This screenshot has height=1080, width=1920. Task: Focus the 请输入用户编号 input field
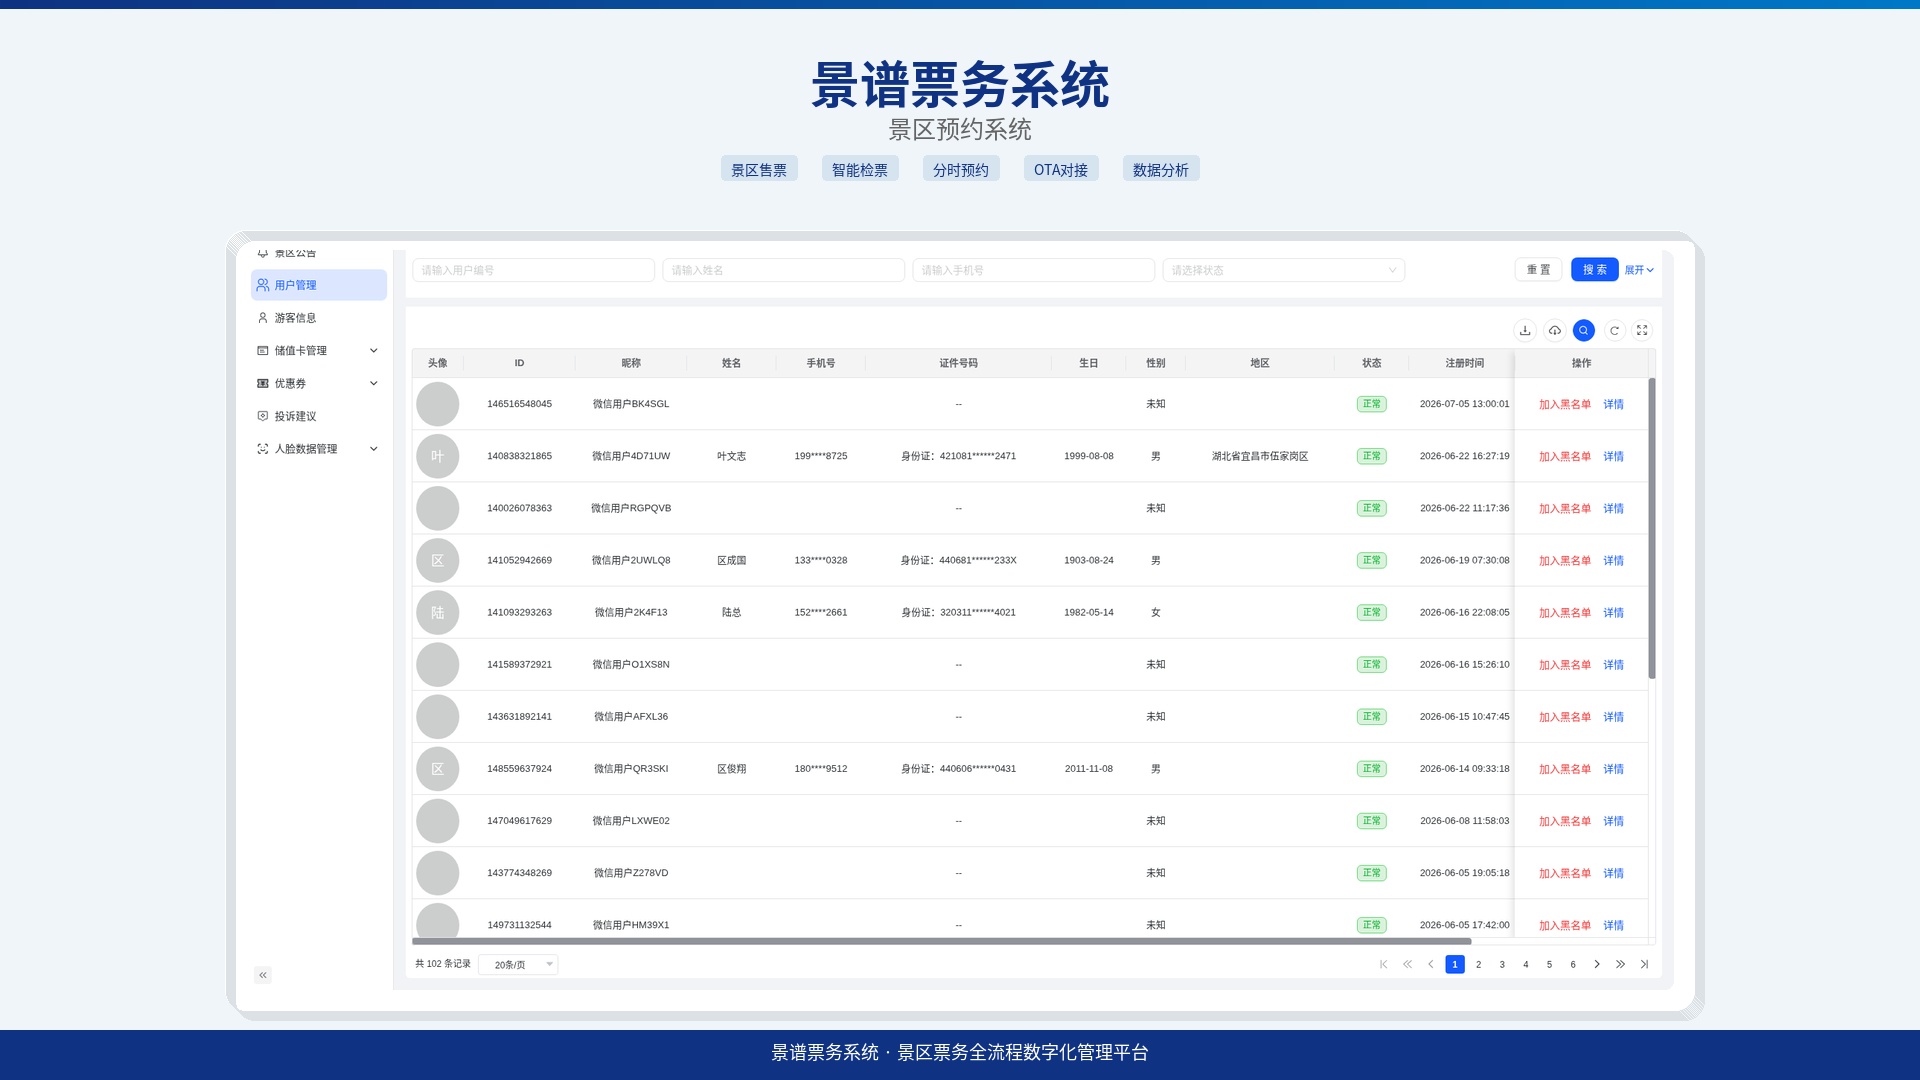tap(533, 270)
